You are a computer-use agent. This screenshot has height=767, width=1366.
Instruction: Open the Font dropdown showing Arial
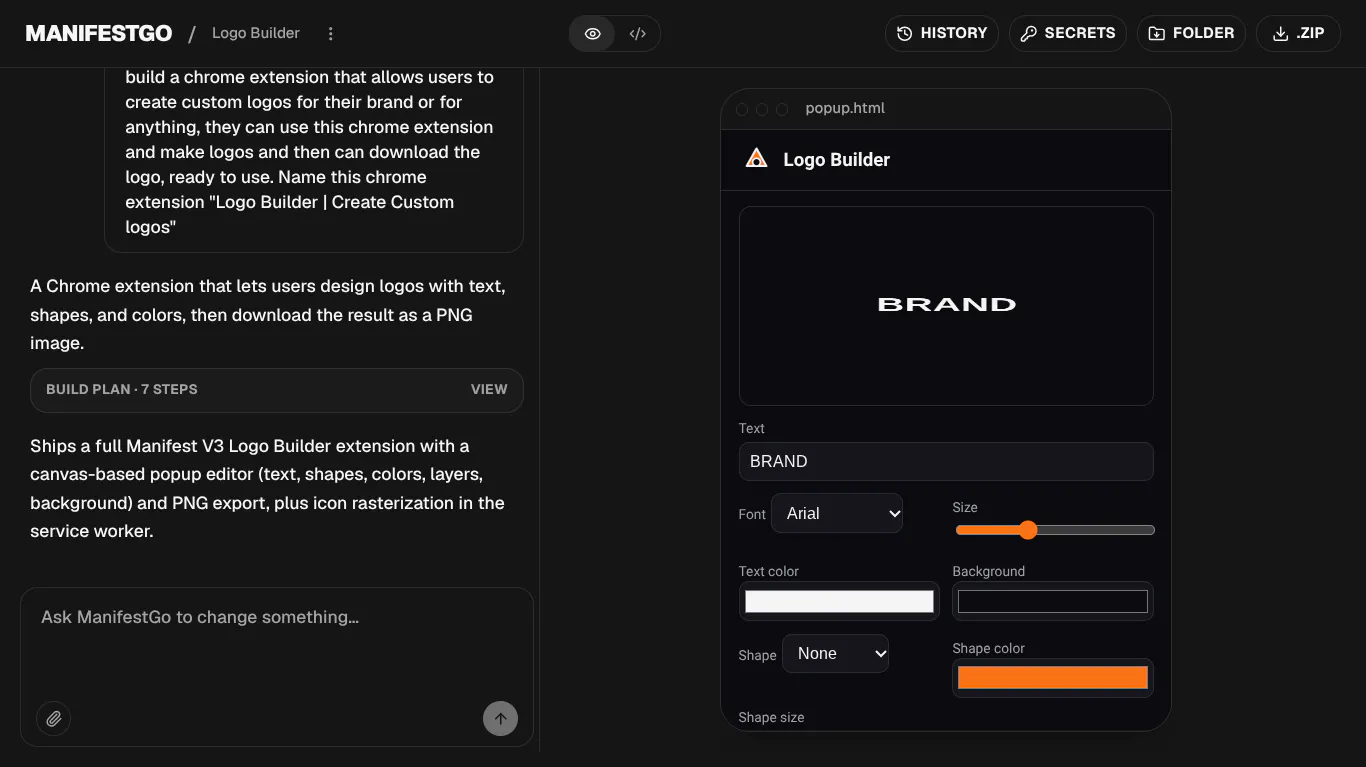tap(837, 513)
